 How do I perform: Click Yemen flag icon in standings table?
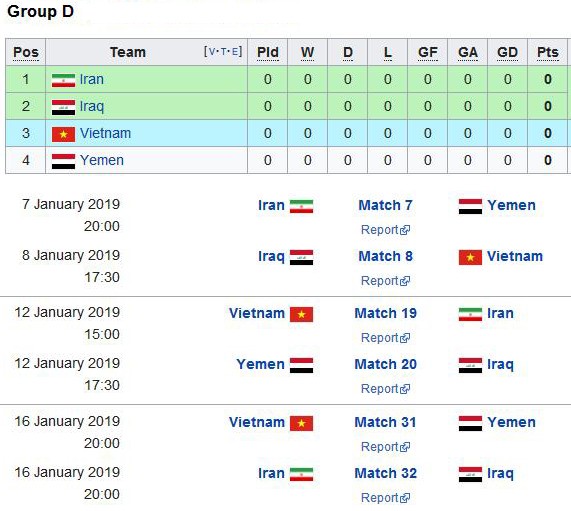click(63, 161)
